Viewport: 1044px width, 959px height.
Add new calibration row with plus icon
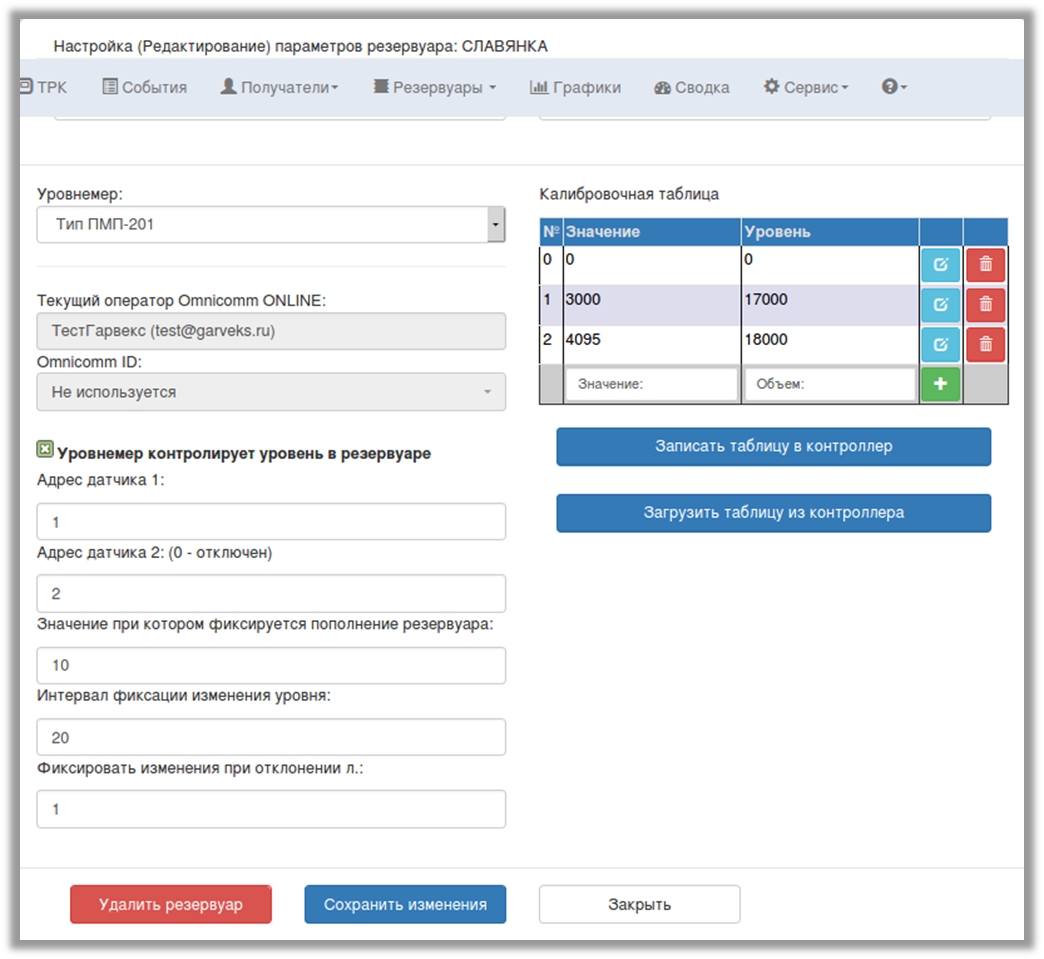[x=940, y=384]
